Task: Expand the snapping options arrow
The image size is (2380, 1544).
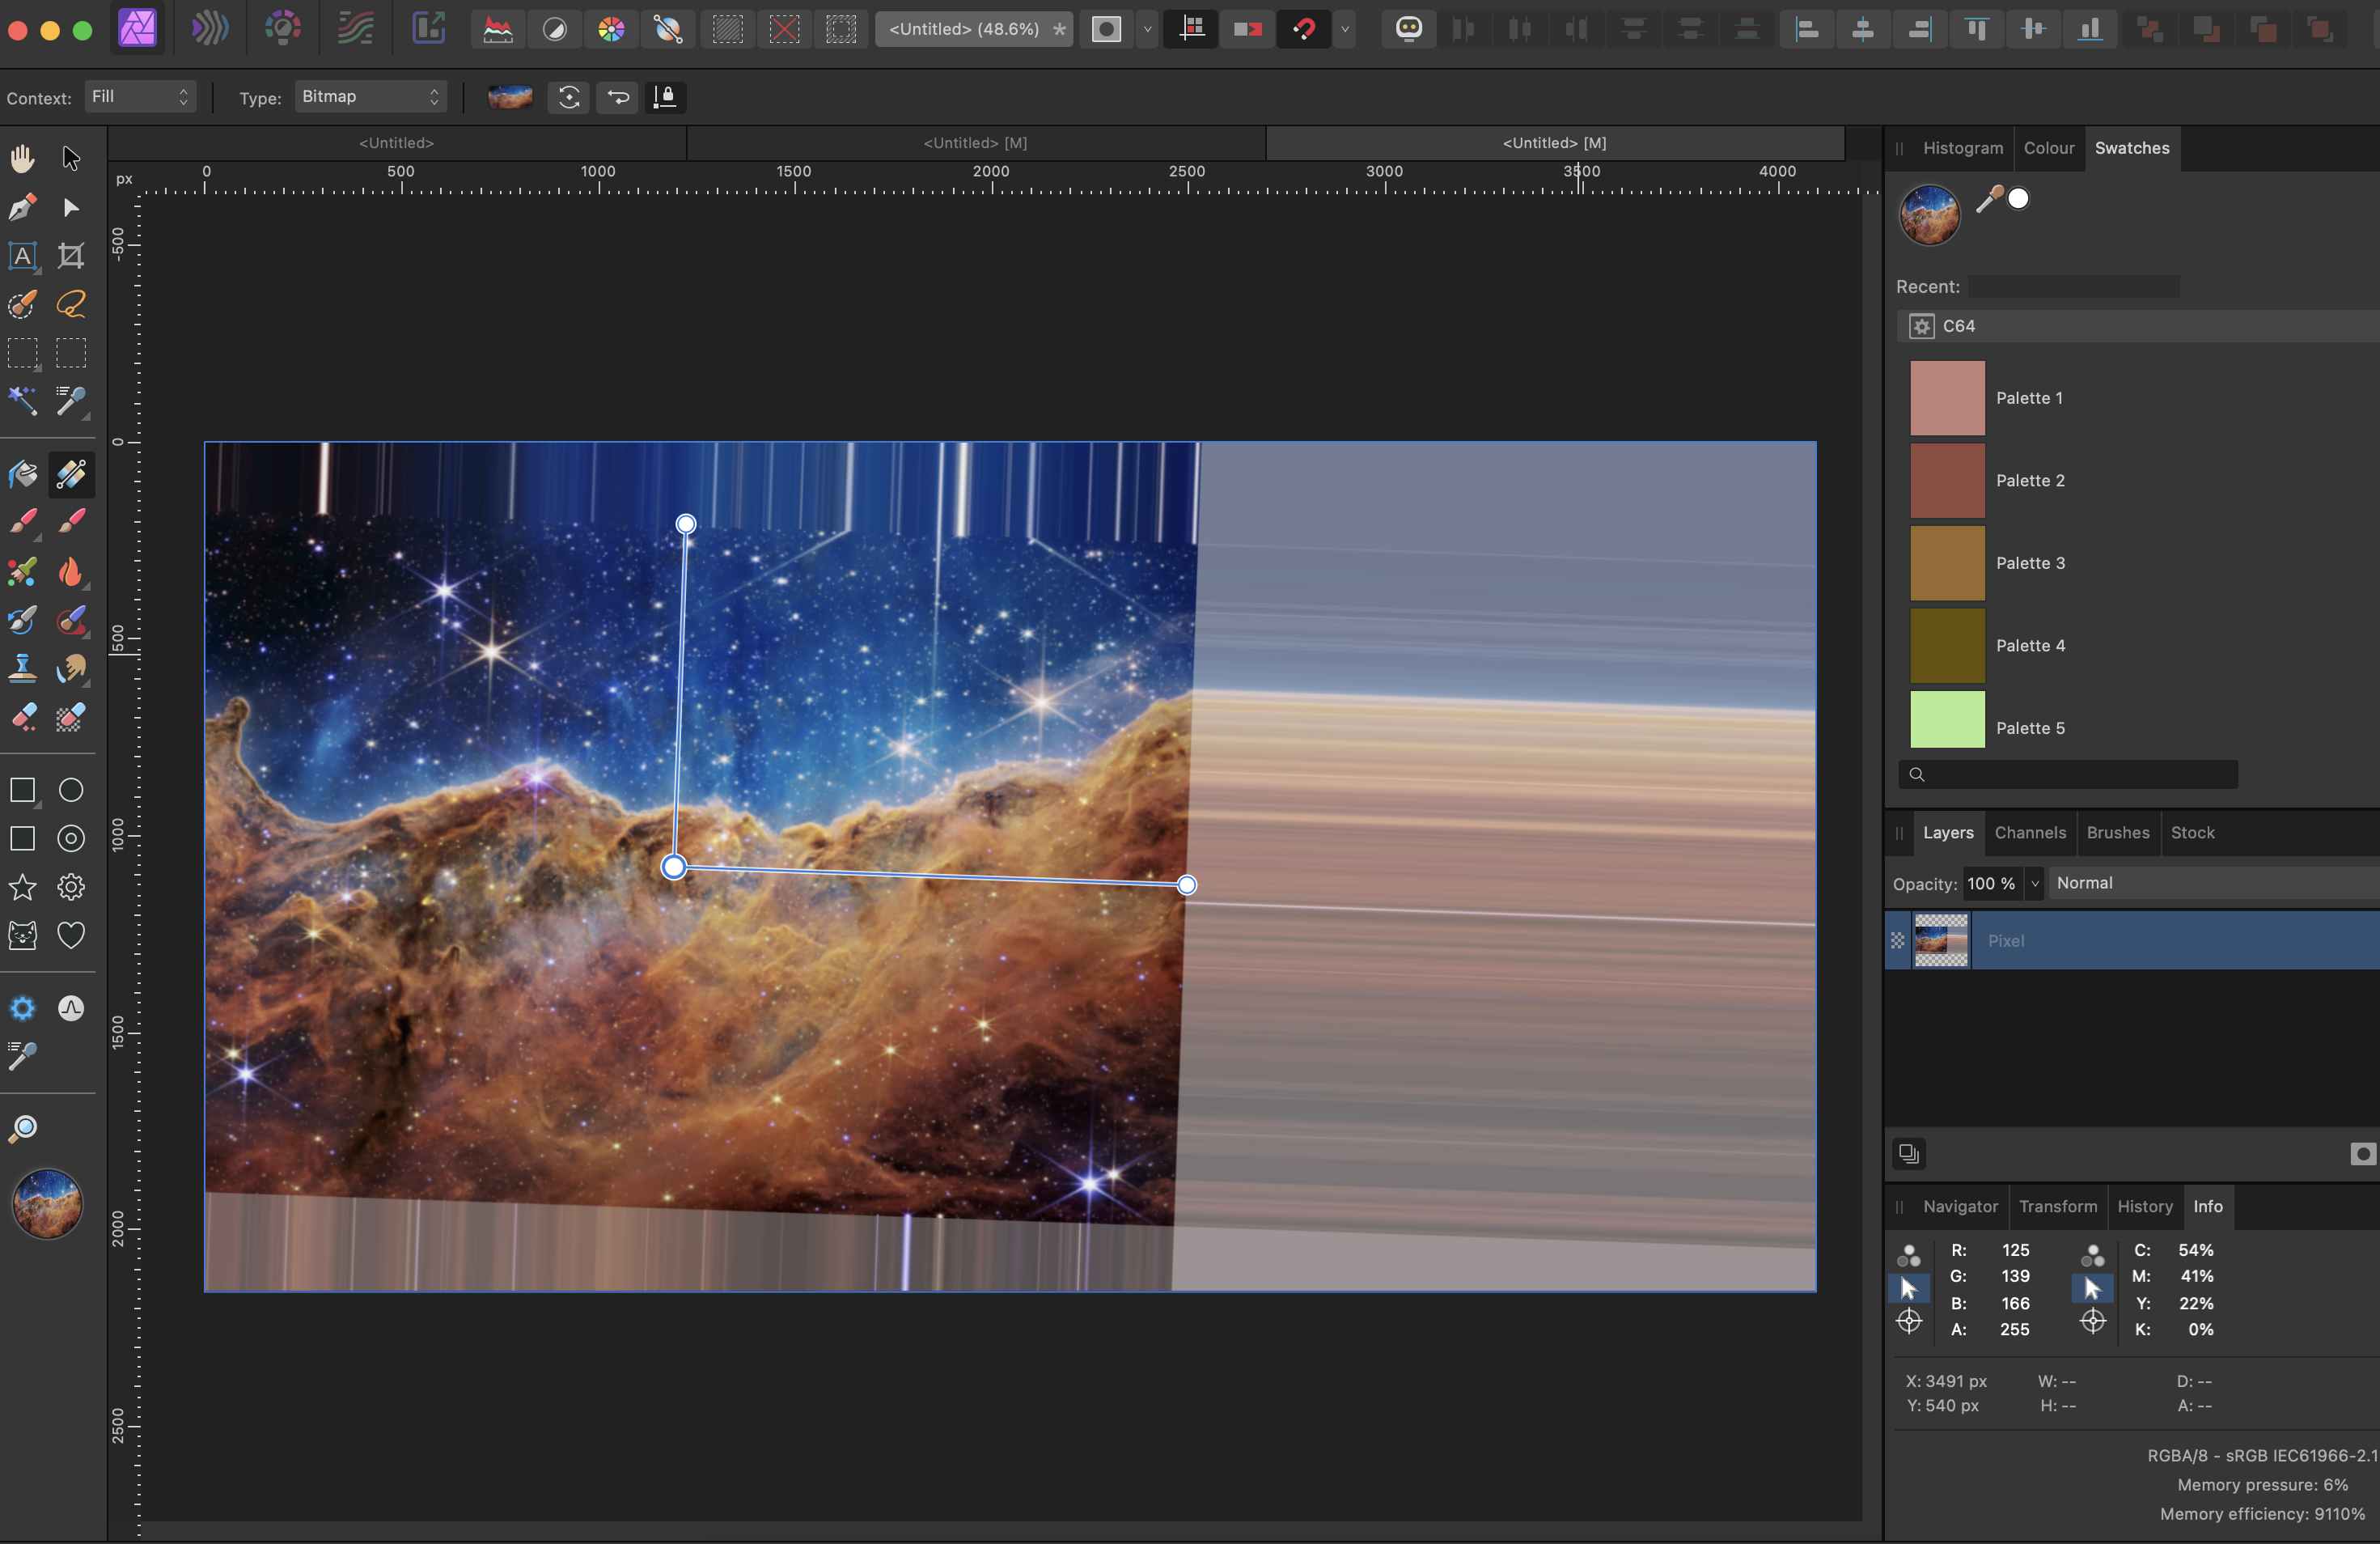Action: tap(1345, 29)
